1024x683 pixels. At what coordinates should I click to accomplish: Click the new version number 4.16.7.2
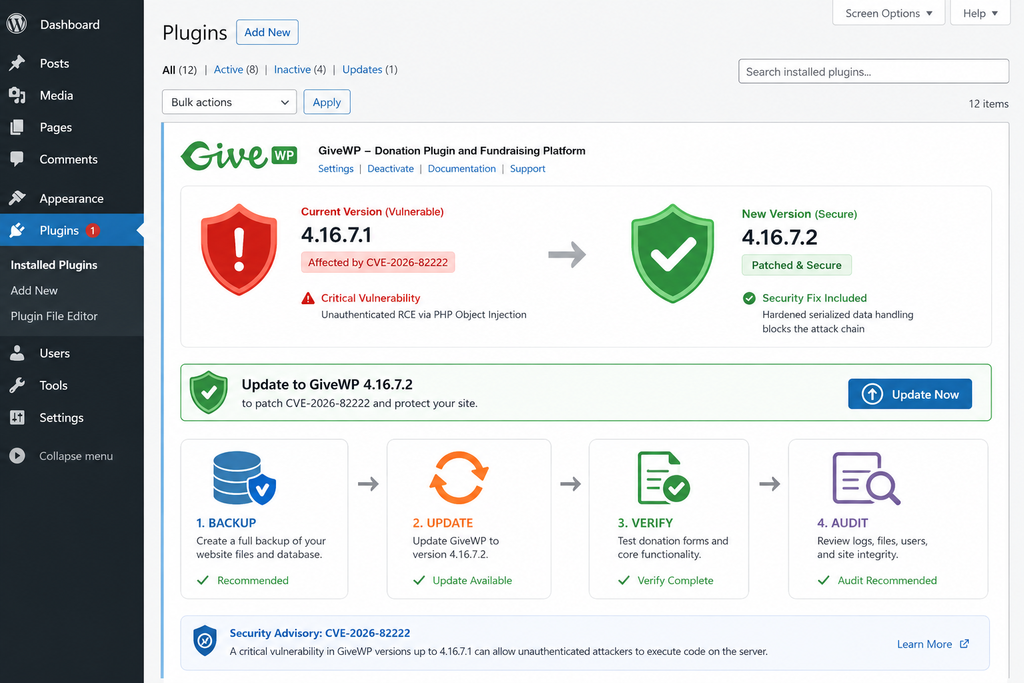click(x=780, y=237)
